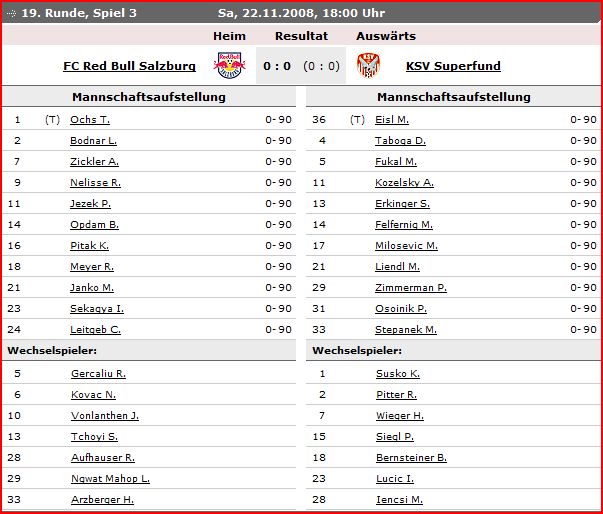The height and width of the screenshot is (514, 603).
Task: Click the 0 : 0 result box
Action: click(x=301, y=65)
